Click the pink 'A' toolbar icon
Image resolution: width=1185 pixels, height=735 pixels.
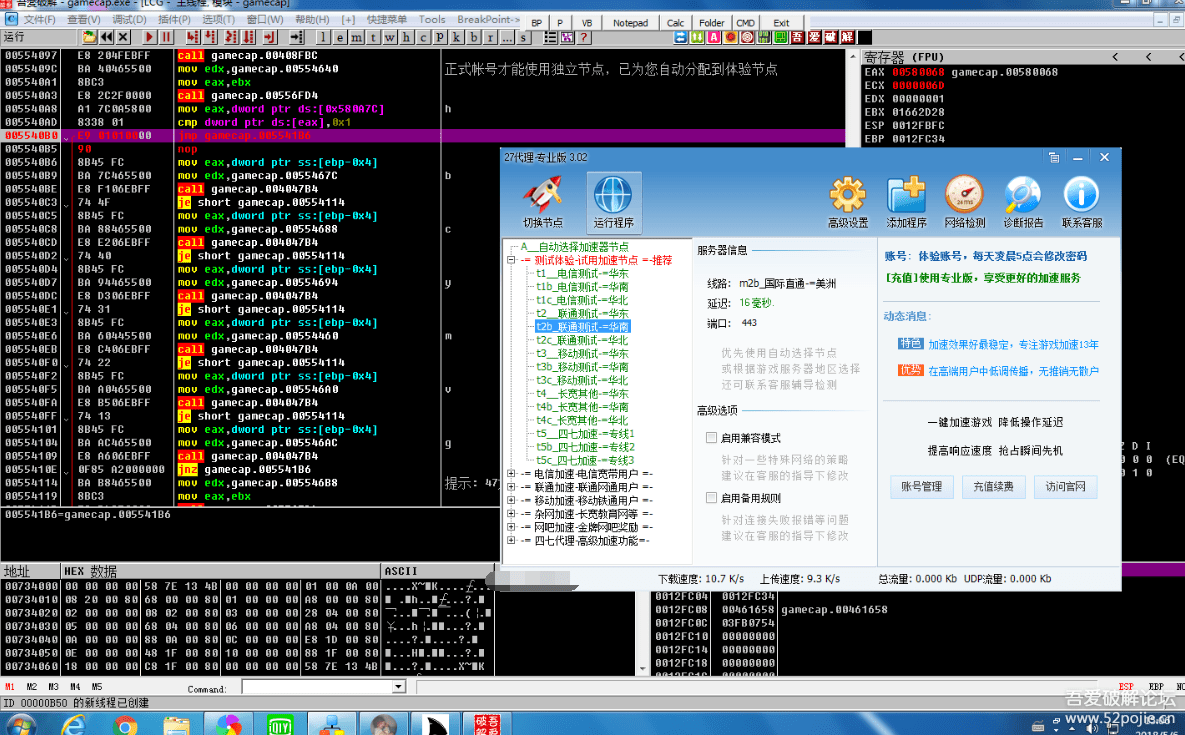pos(714,37)
